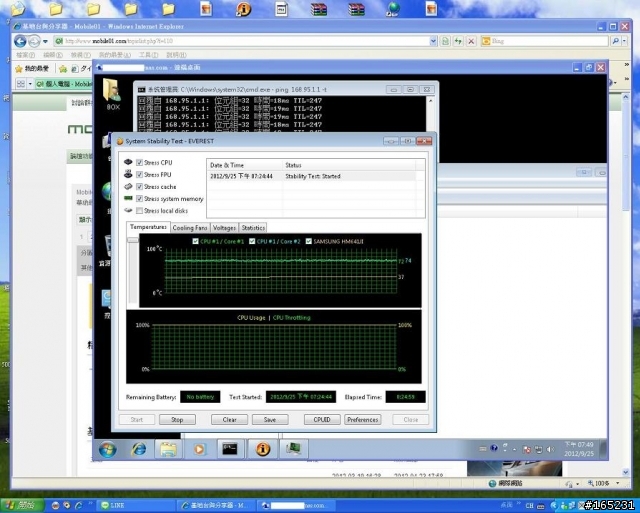This screenshot has height=513, width=640.
Task: Click the Save button in EVEREST
Action: [270, 420]
